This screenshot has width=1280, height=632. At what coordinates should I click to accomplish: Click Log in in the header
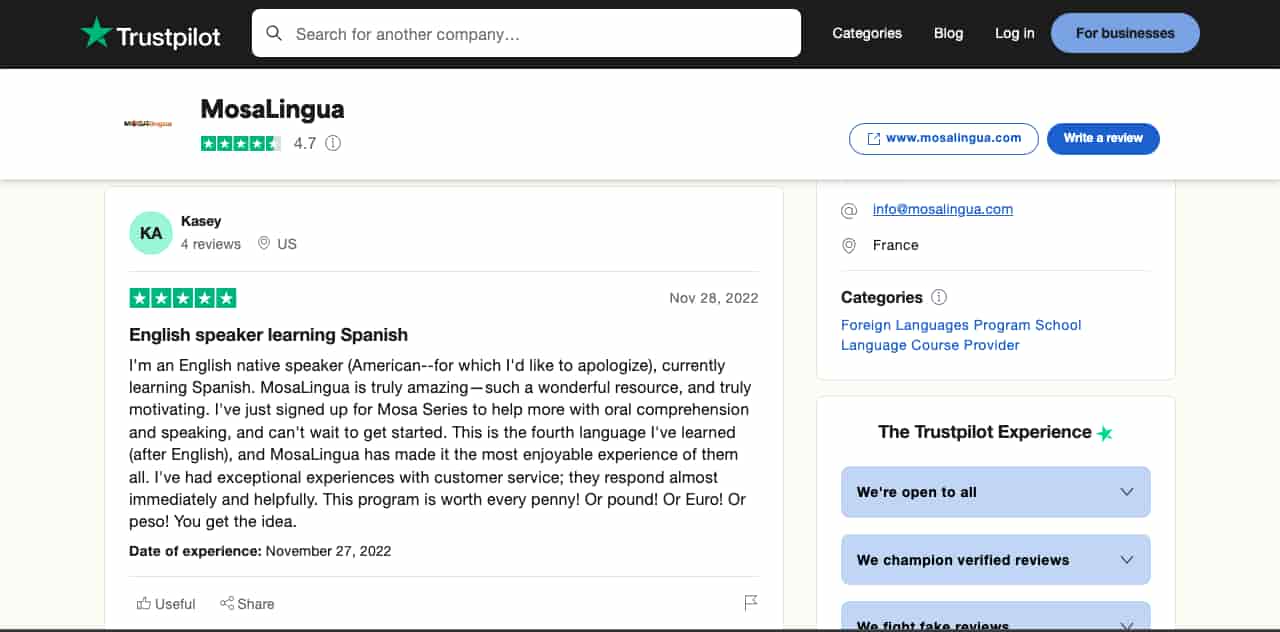click(x=1014, y=33)
